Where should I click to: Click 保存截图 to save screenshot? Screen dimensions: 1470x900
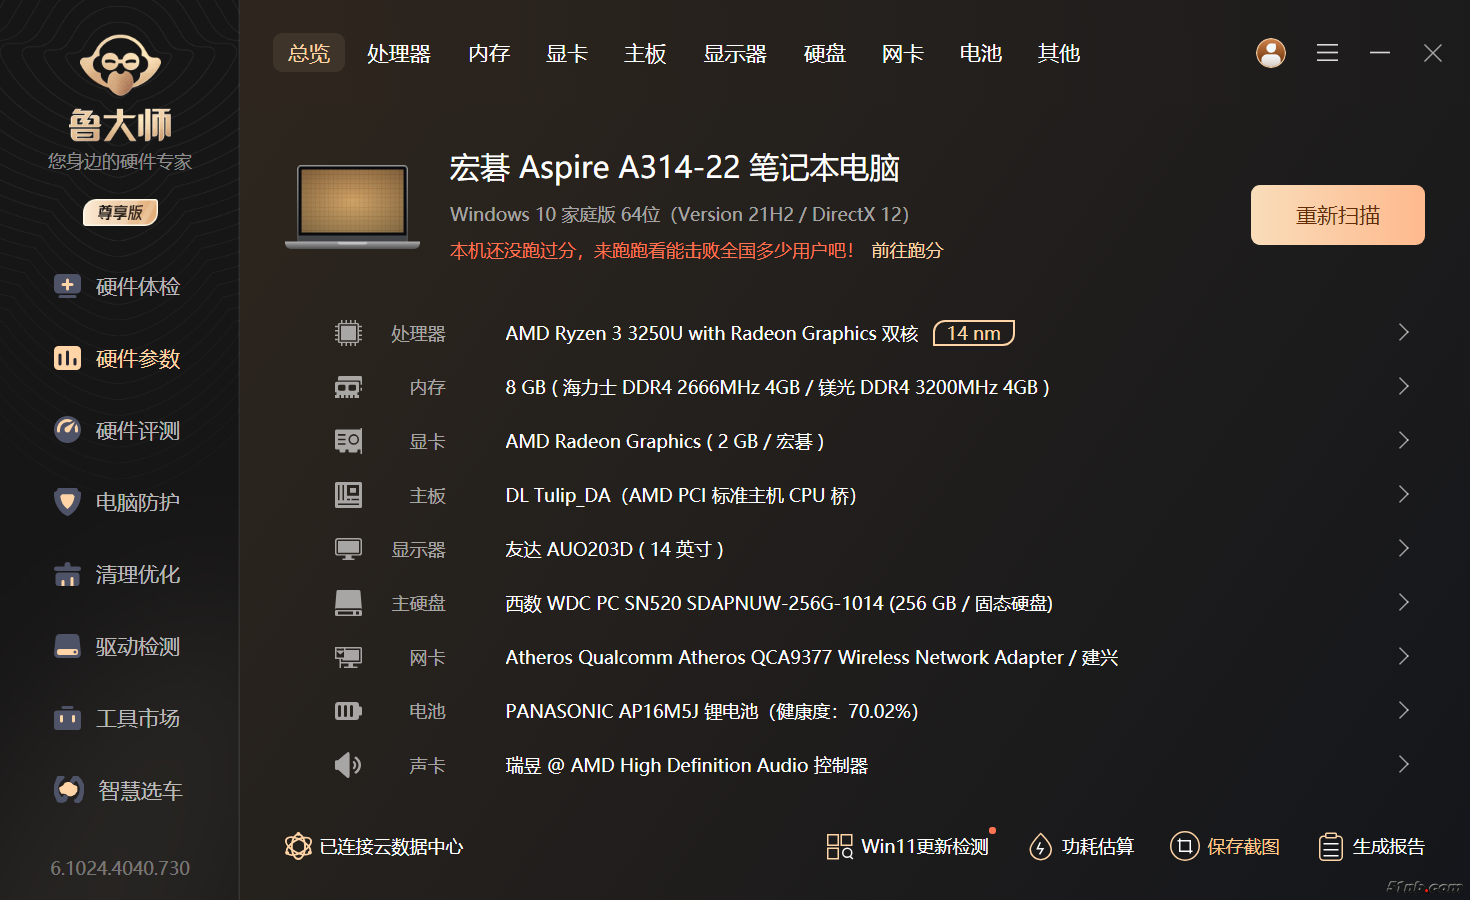pyautogui.click(x=1225, y=847)
